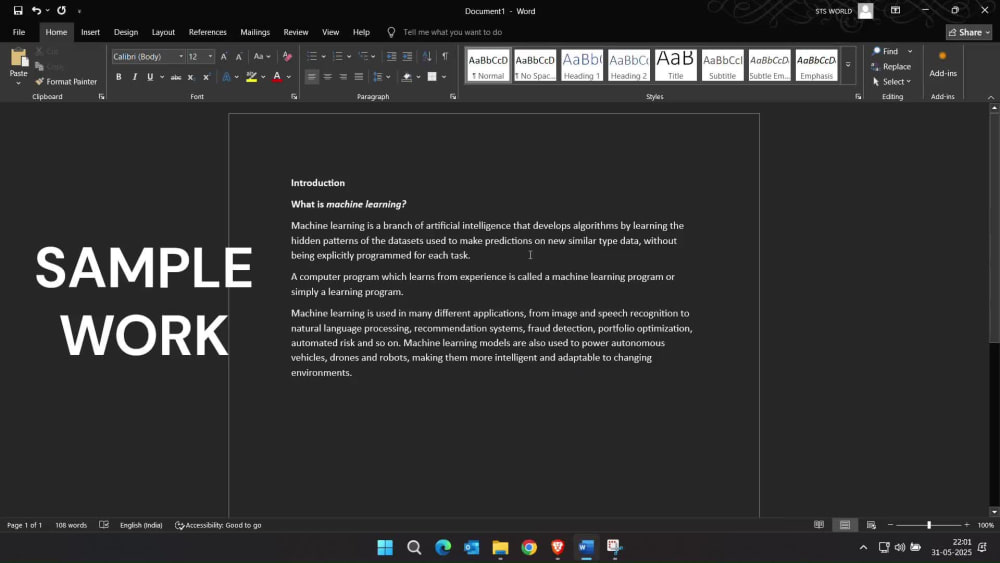Open numbering list dropdown arrow
The image size is (1000, 563).
[x=349, y=57]
